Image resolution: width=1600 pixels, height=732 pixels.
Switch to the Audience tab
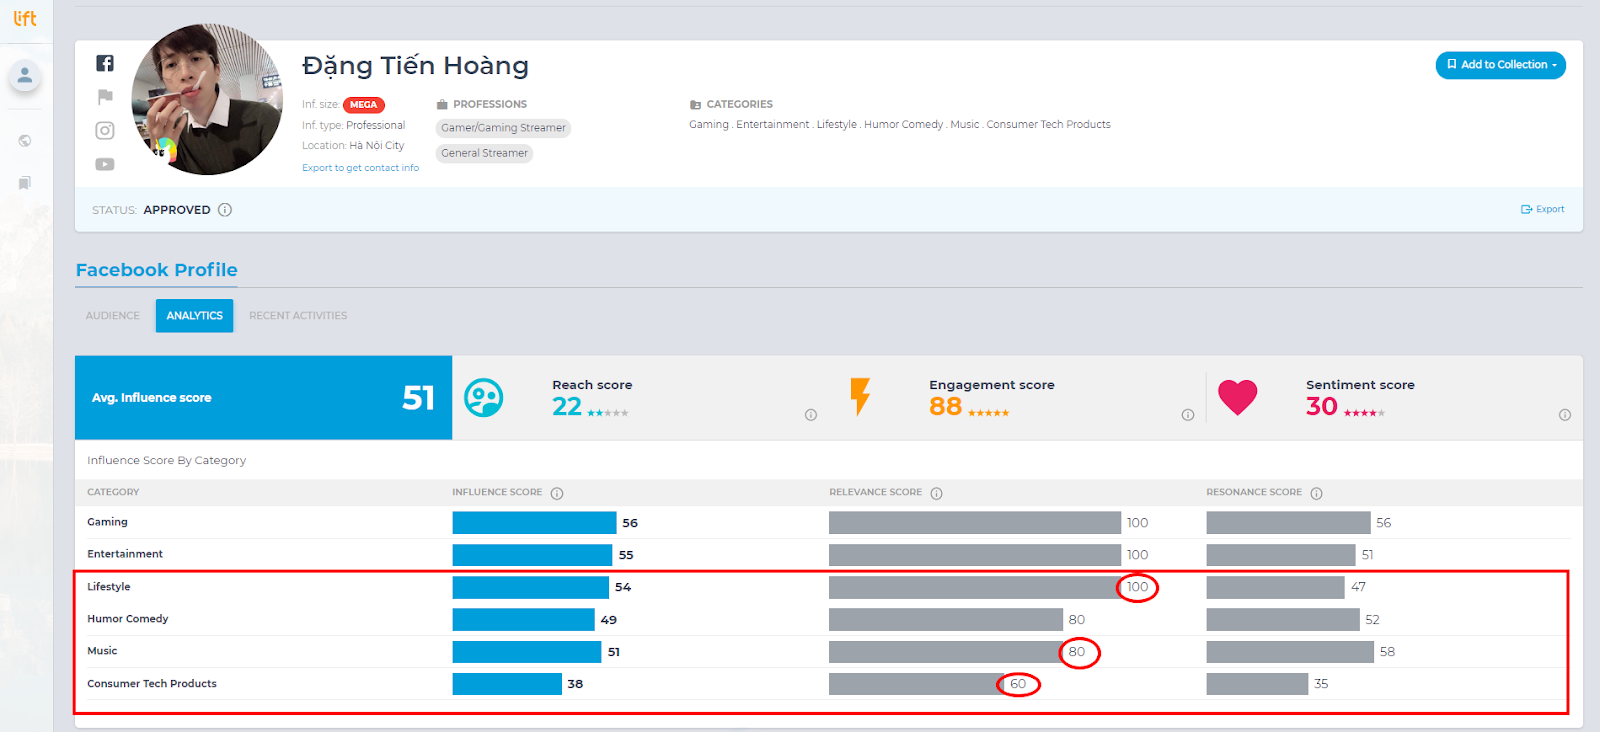113,316
